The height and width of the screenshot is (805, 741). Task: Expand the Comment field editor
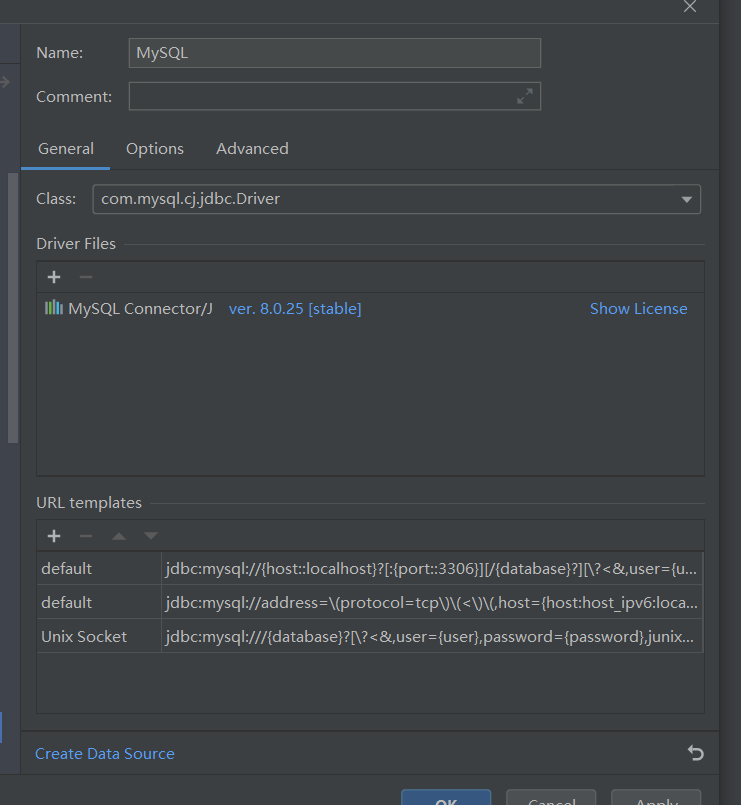coord(524,97)
